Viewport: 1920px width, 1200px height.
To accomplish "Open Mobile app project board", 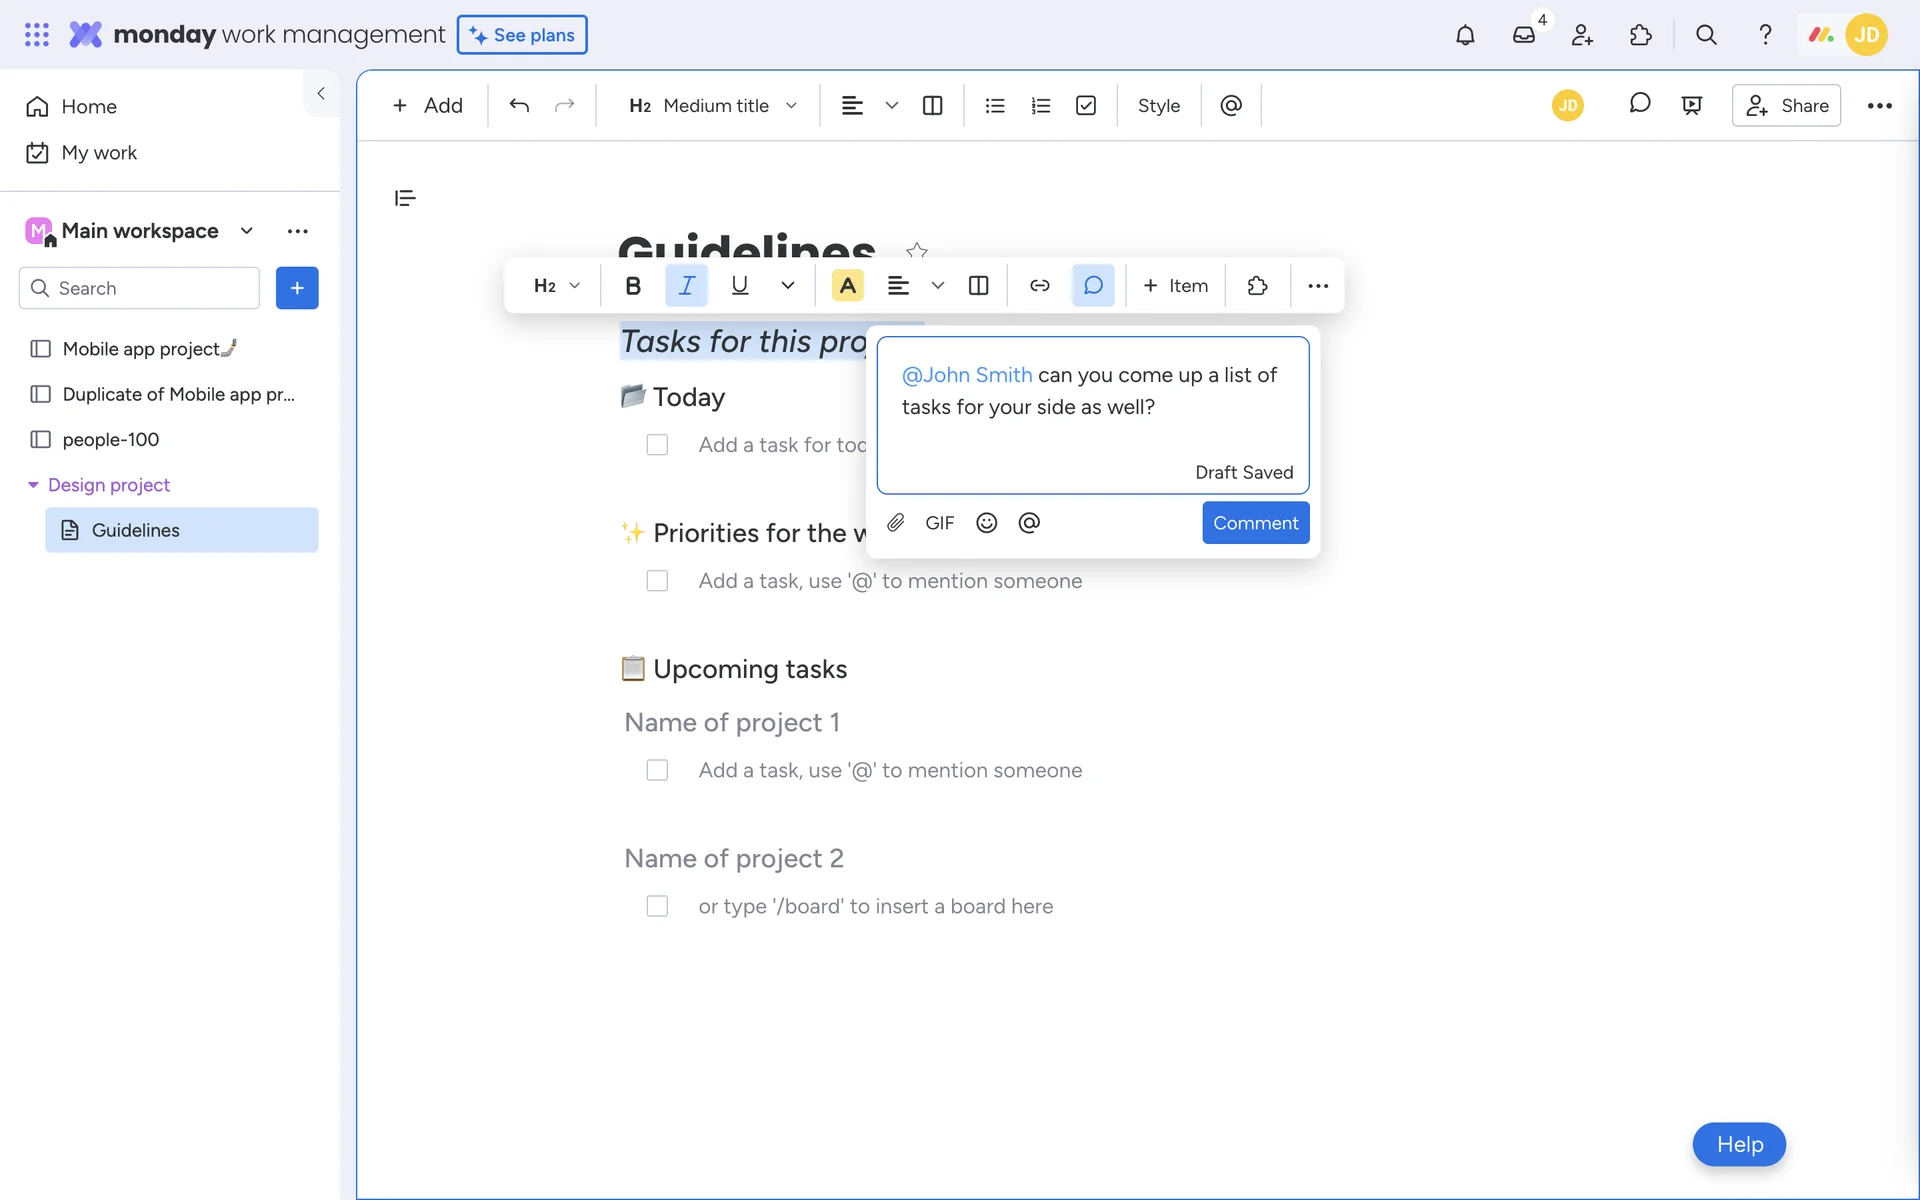I will pyautogui.click(x=140, y=349).
